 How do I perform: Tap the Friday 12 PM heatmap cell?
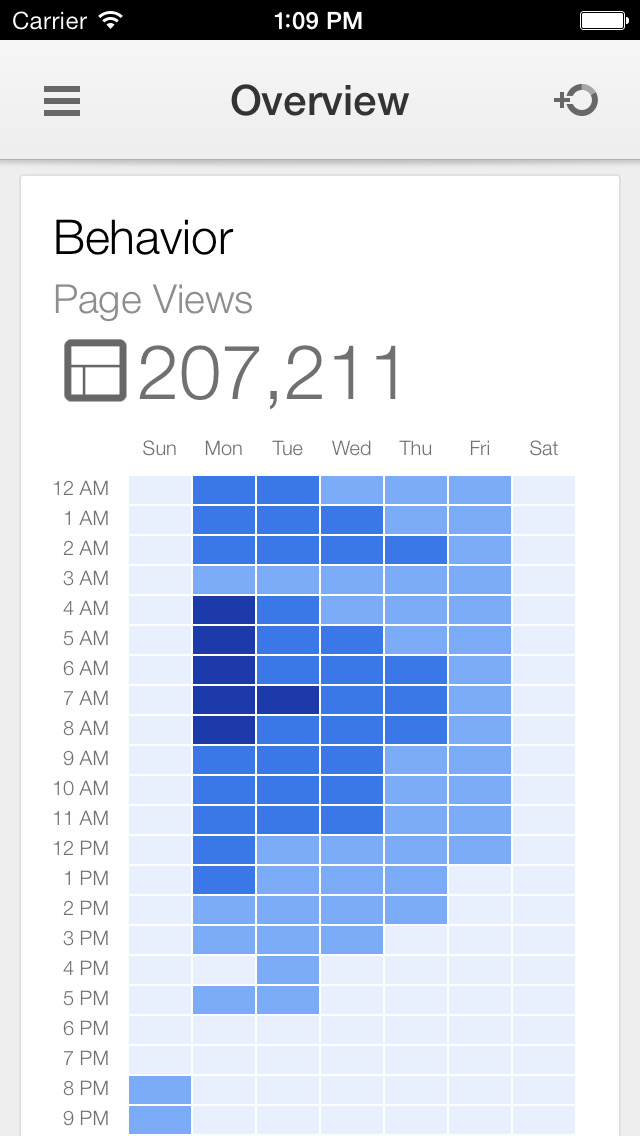click(480, 849)
